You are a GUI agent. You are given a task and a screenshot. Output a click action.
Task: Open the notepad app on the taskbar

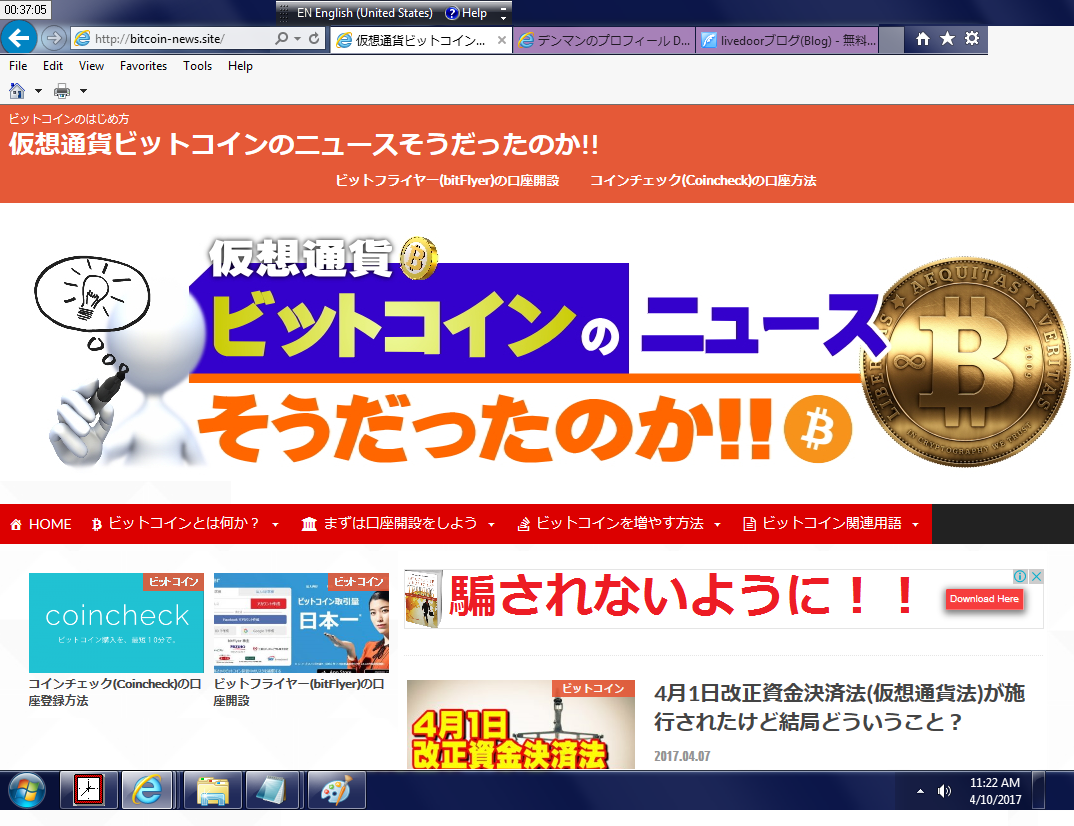(x=273, y=790)
